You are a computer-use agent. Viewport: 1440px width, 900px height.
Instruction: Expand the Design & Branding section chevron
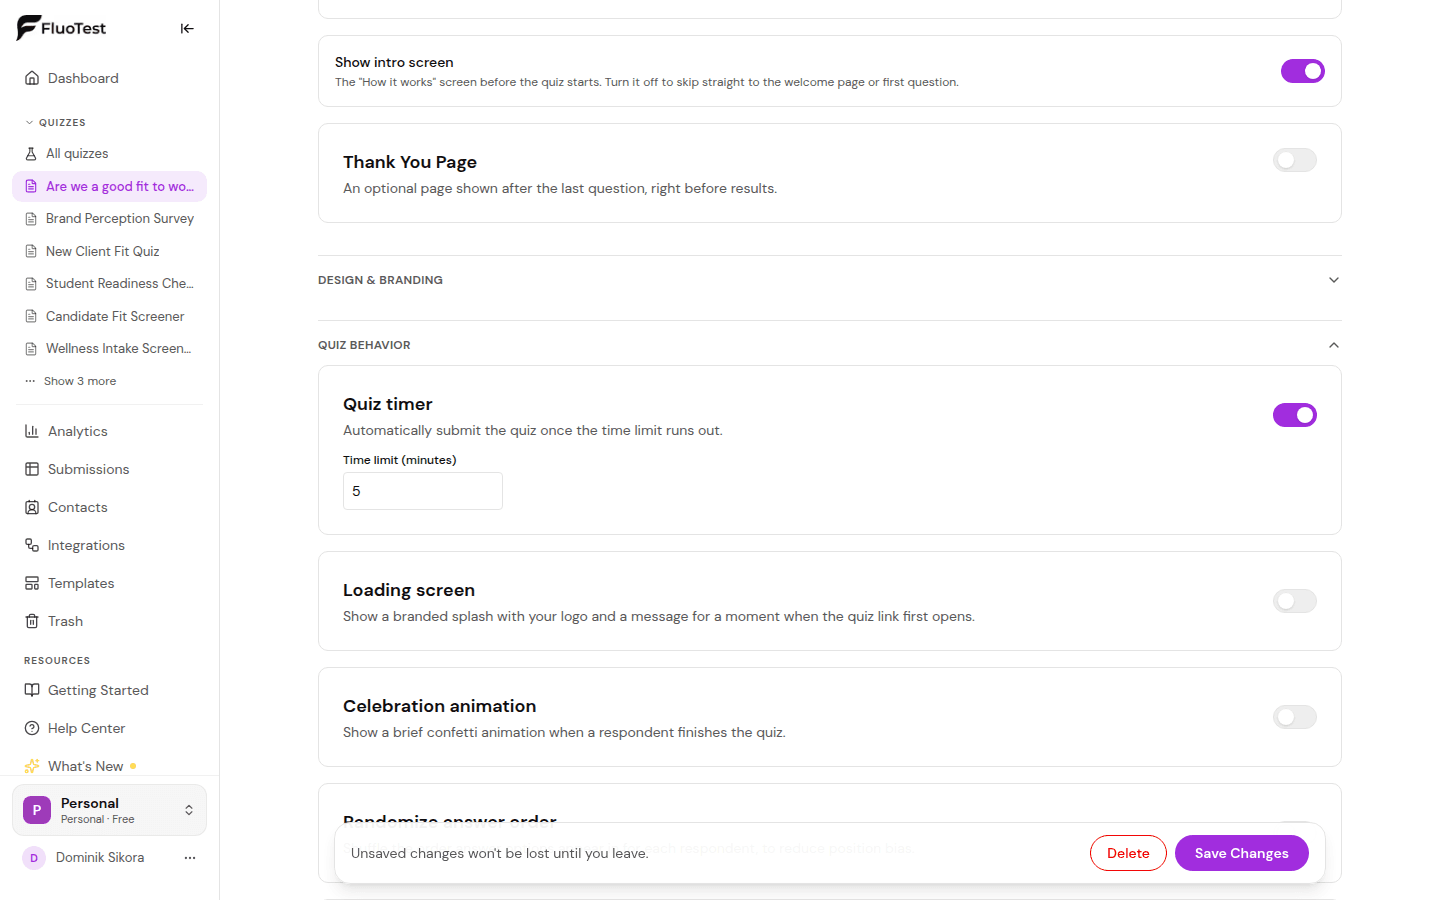click(x=1333, y=280)
